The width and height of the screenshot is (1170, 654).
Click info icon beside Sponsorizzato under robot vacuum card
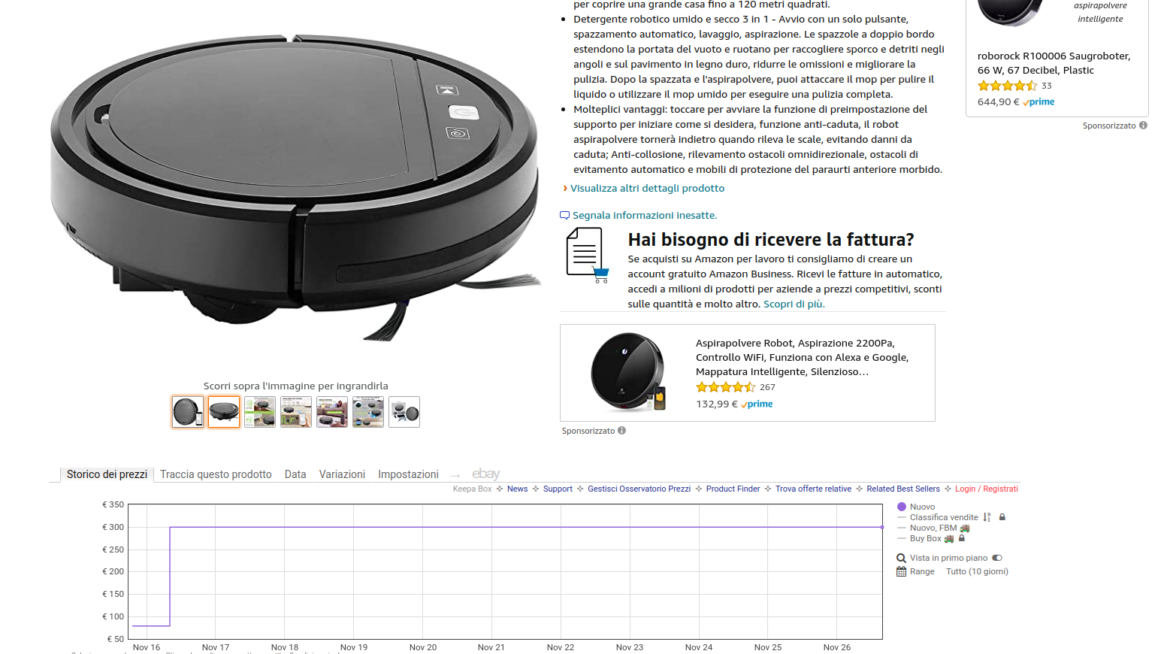click(x=622, y=431)
